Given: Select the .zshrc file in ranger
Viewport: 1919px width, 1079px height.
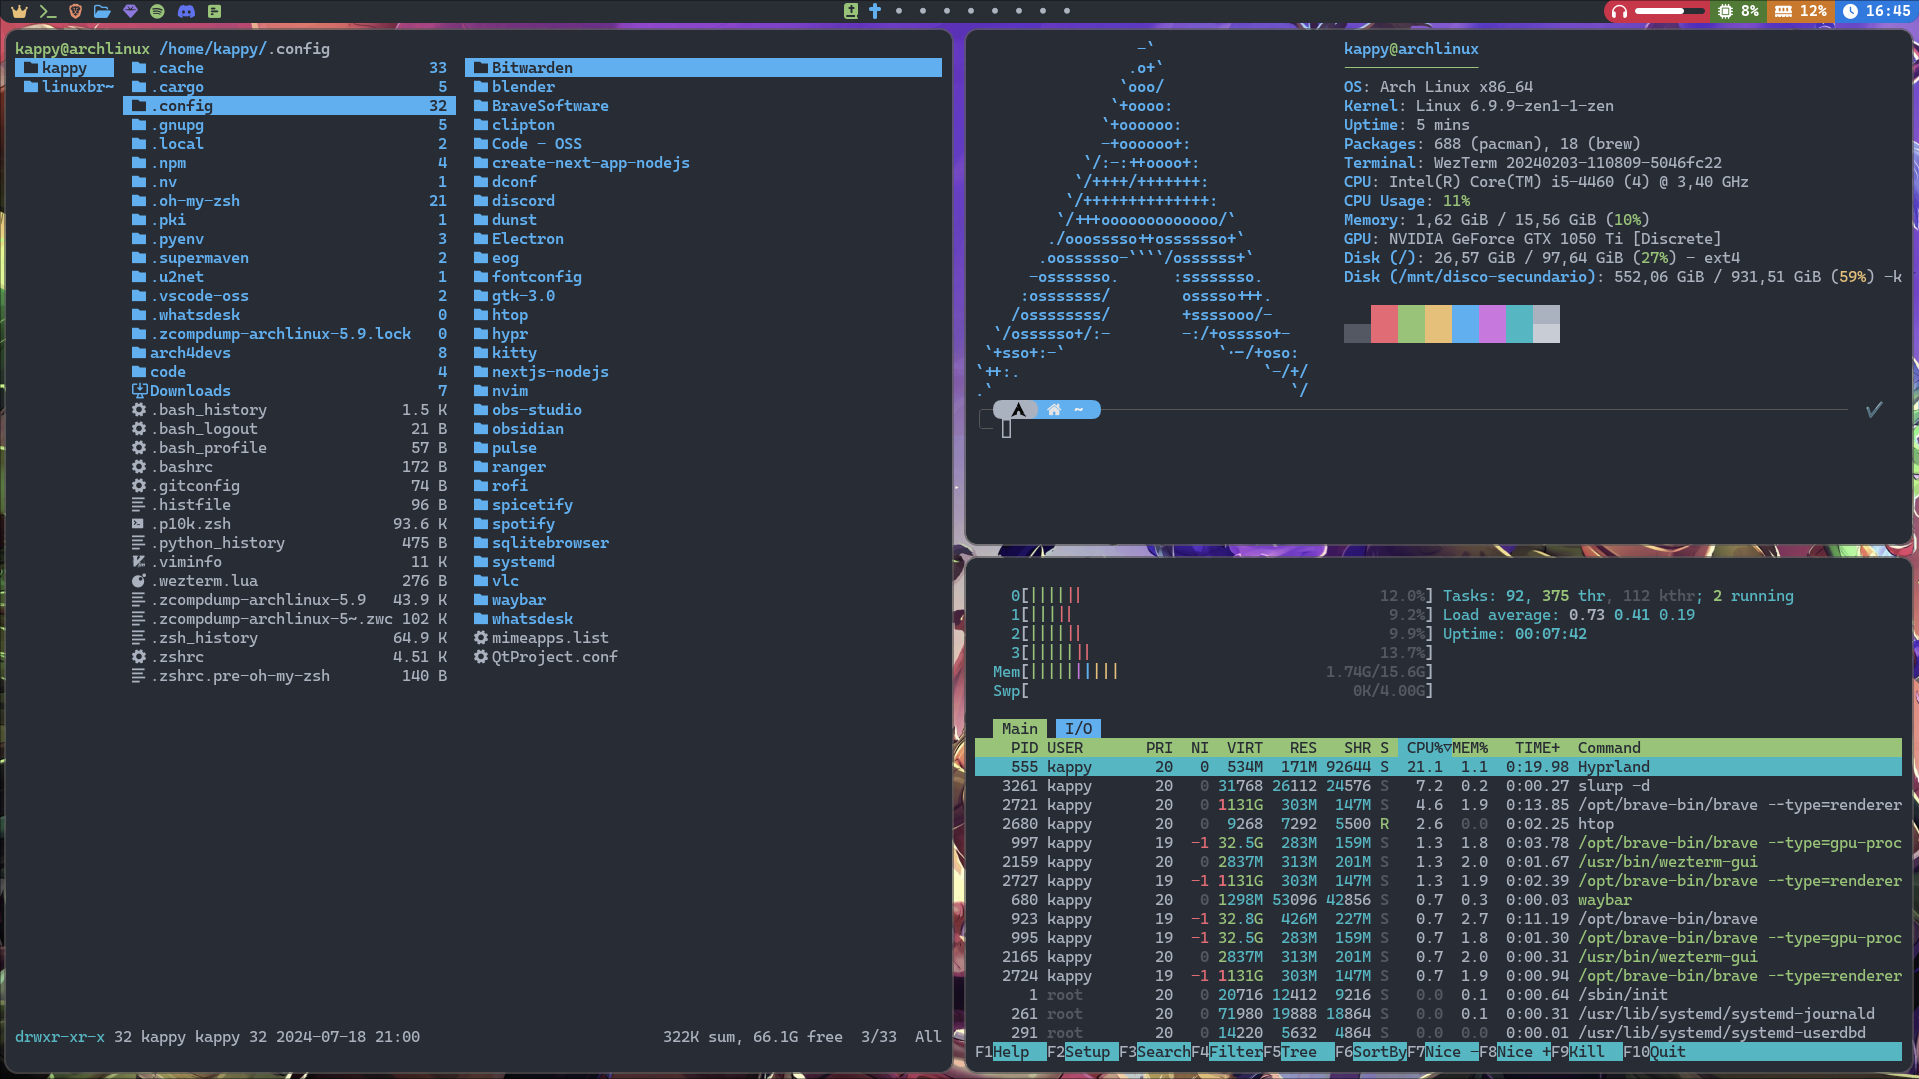Looking at the screenshot, I should click(289, 657).
